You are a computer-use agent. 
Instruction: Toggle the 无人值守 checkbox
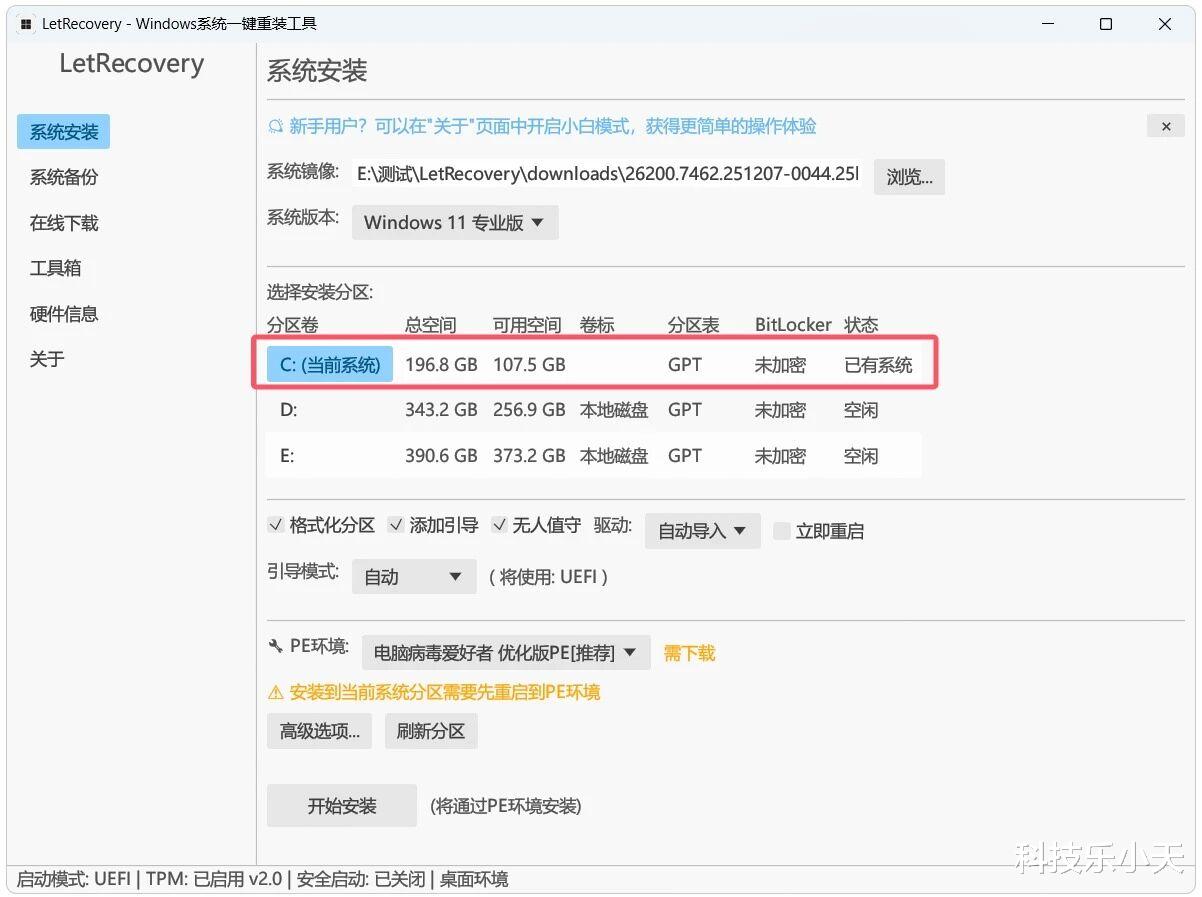tap(499, 525)
